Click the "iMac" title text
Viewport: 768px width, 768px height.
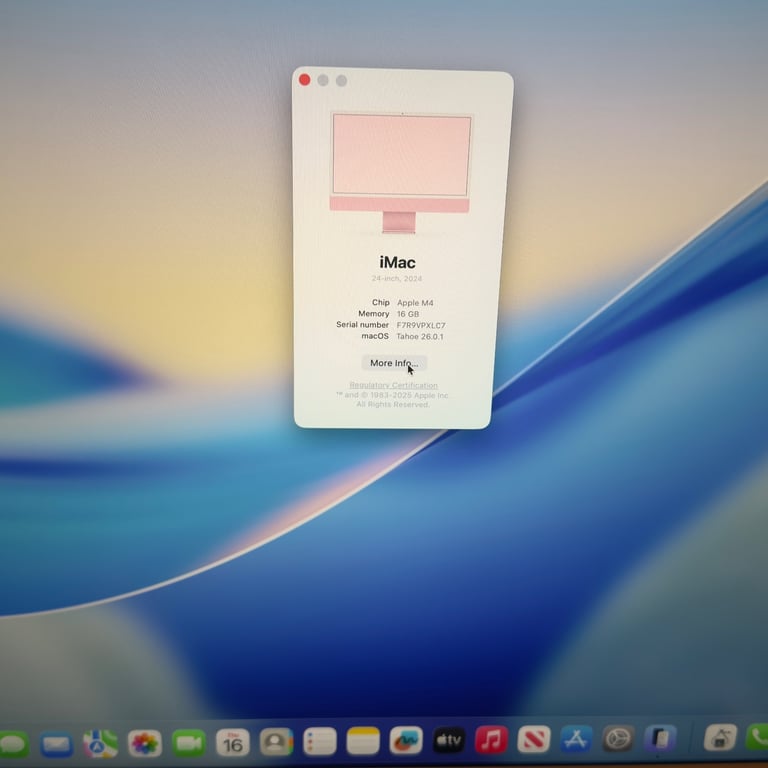(x=397, y=263)
